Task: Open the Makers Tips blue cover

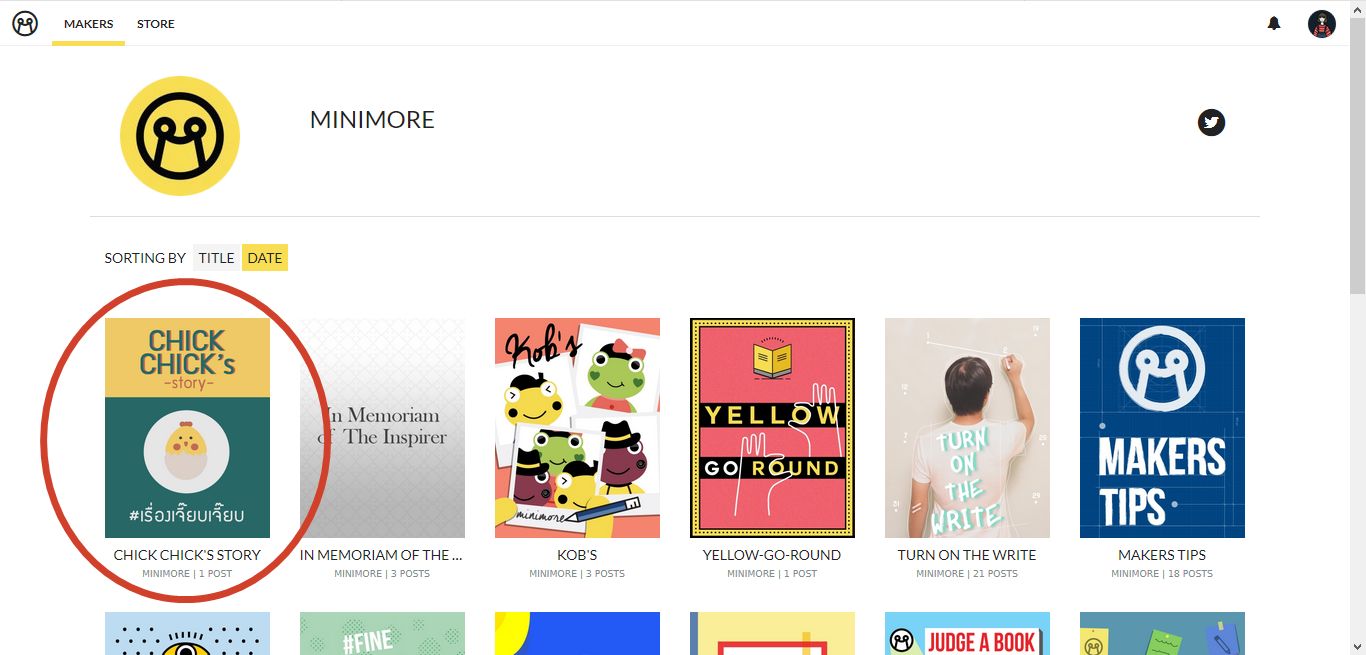Action: pyautogui.click(x=1162, y=428)
